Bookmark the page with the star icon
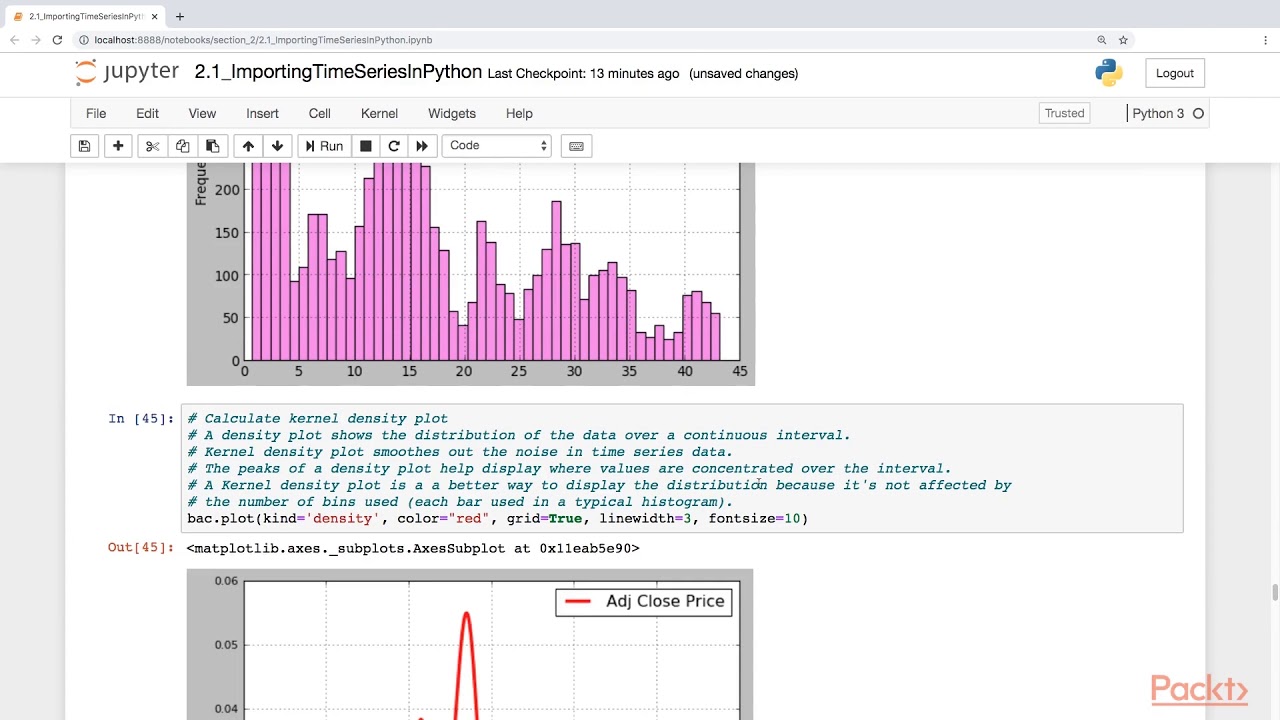Screen dimensions: 1280x720 click(x=1123, y=40)
